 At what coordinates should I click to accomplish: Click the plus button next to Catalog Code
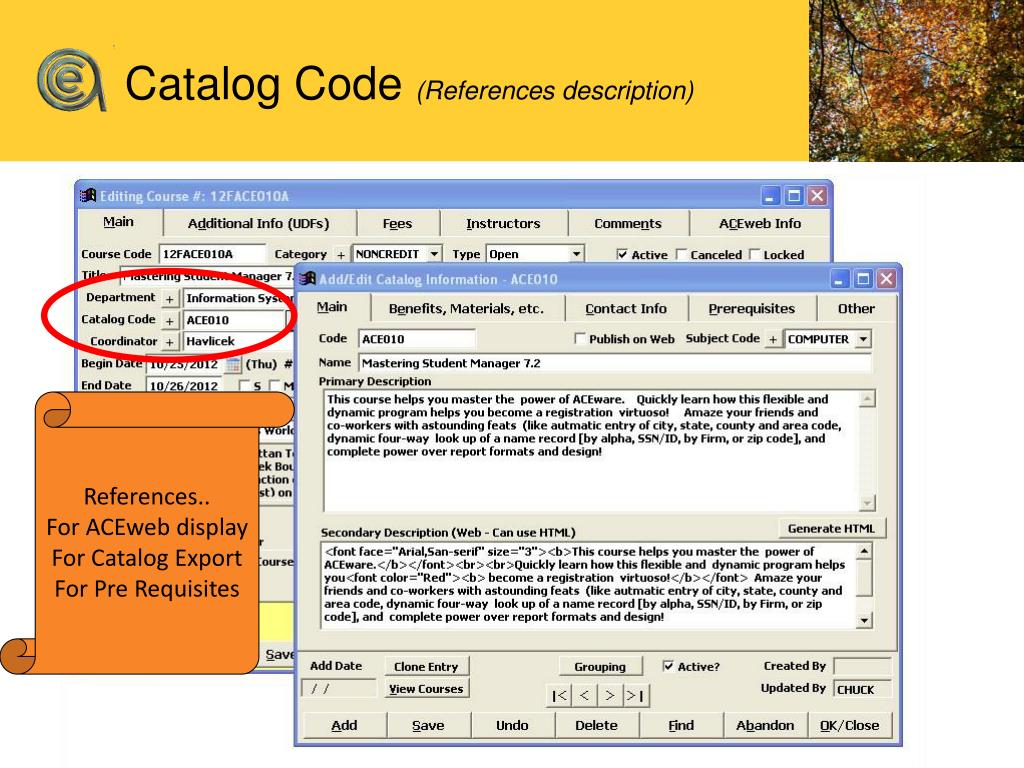169,321
